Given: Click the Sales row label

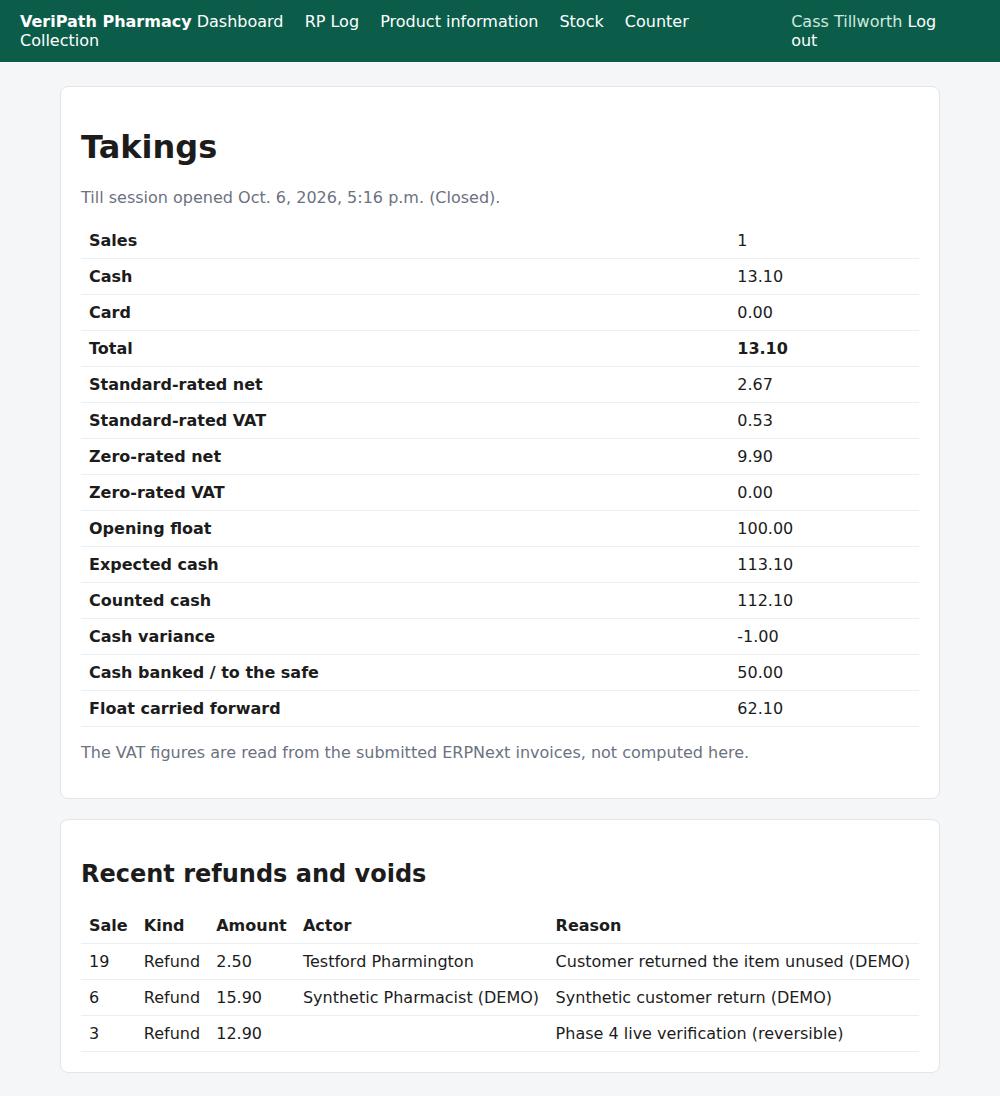Looking at the screenshot, I should point(113,240).
